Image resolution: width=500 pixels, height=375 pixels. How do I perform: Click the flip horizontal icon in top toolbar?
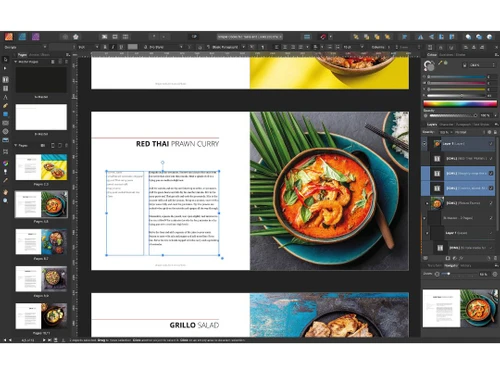[421, 37]
